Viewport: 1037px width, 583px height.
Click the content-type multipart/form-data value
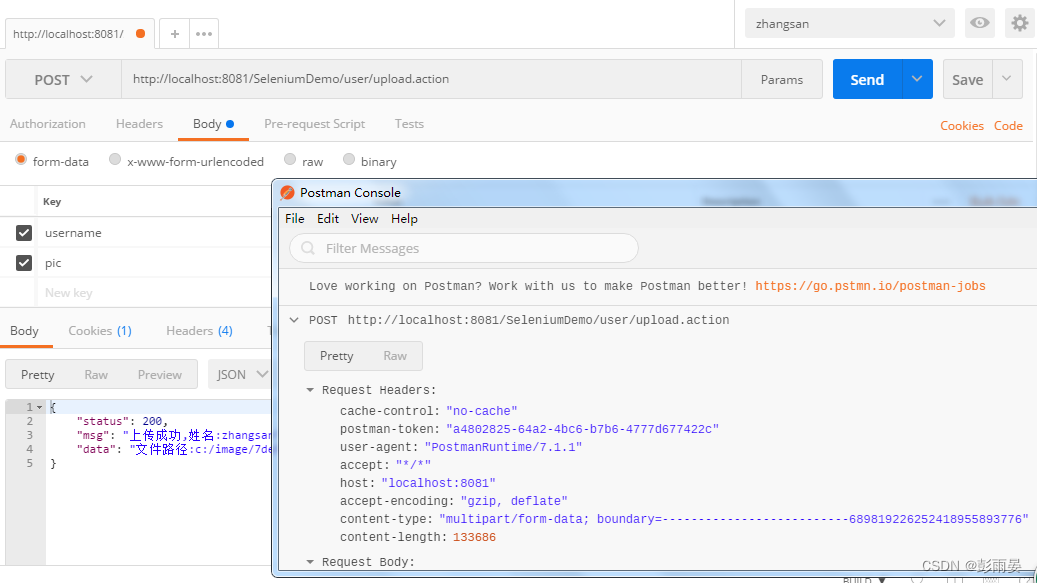(x=734, y=520)
